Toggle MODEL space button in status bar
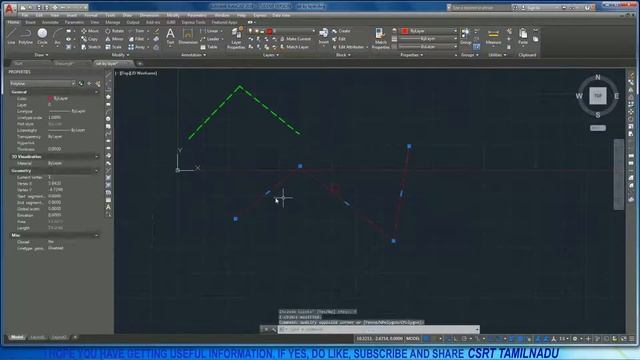This screenshot has width=640, height=360. (413, 339)
